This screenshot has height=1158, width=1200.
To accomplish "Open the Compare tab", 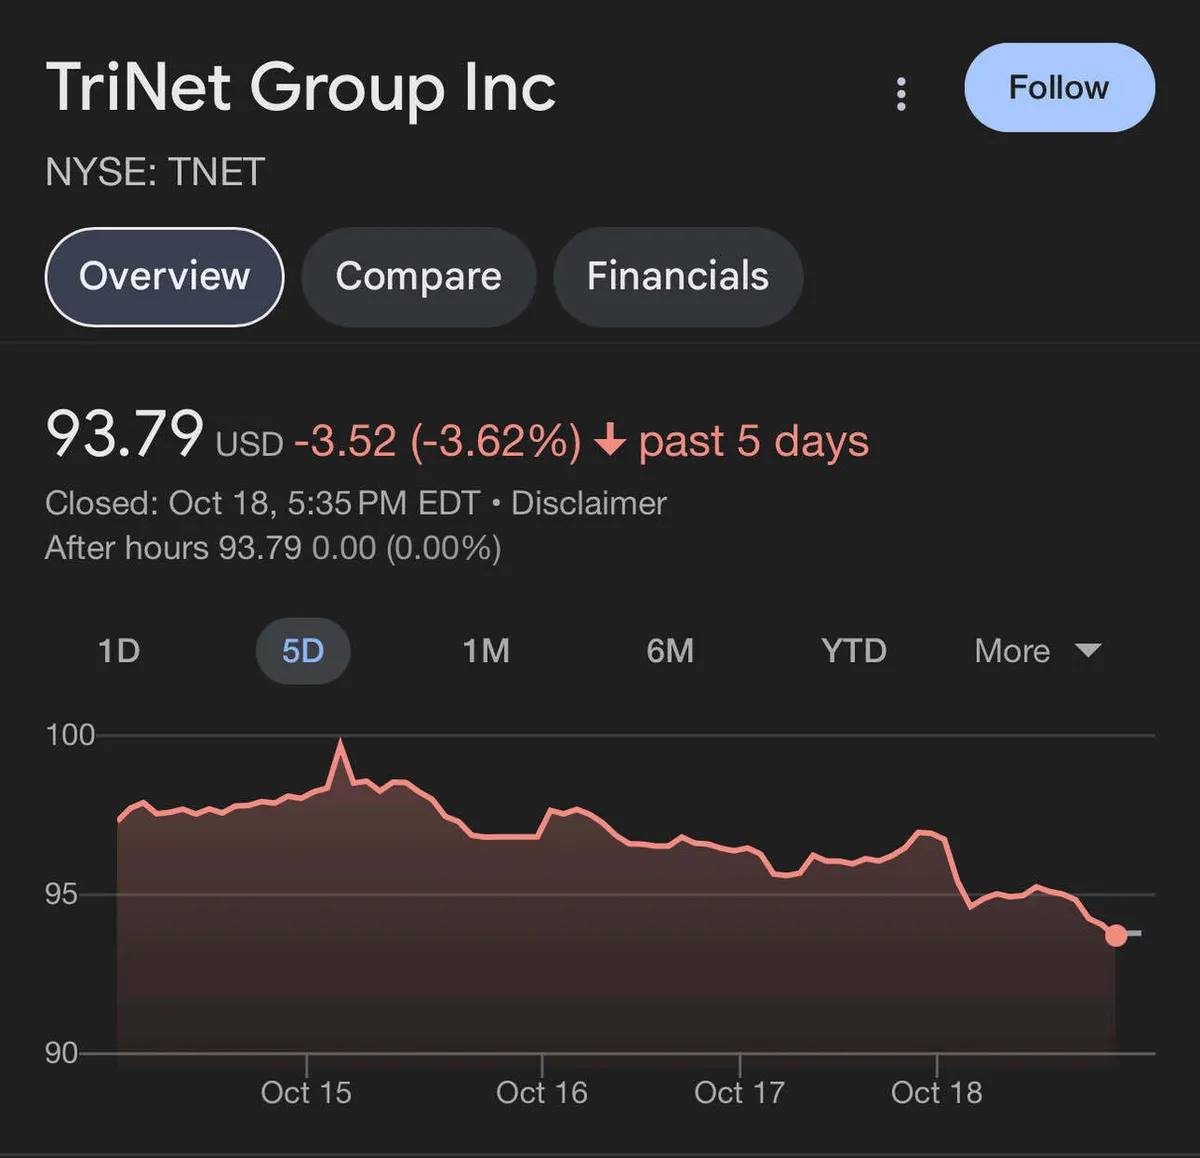I will pos(418,277).
